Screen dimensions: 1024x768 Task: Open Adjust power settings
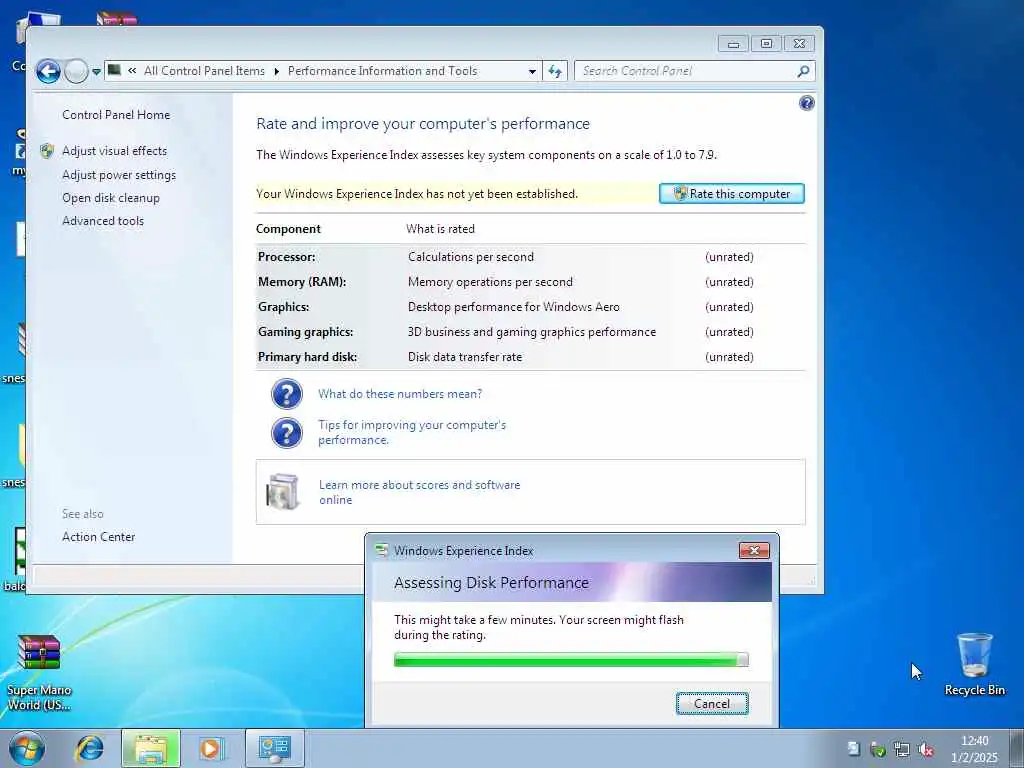119,175
